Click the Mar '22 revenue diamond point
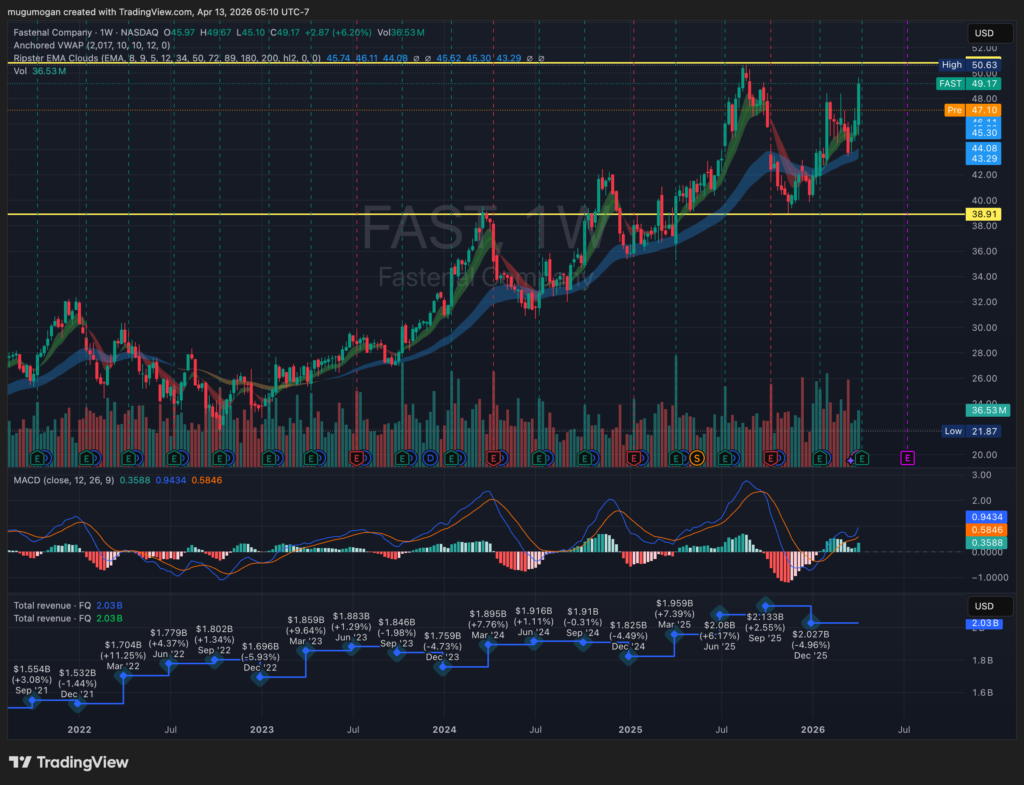Image resolution: width=1024 pixels, height=785 pixels. (124, 676)
